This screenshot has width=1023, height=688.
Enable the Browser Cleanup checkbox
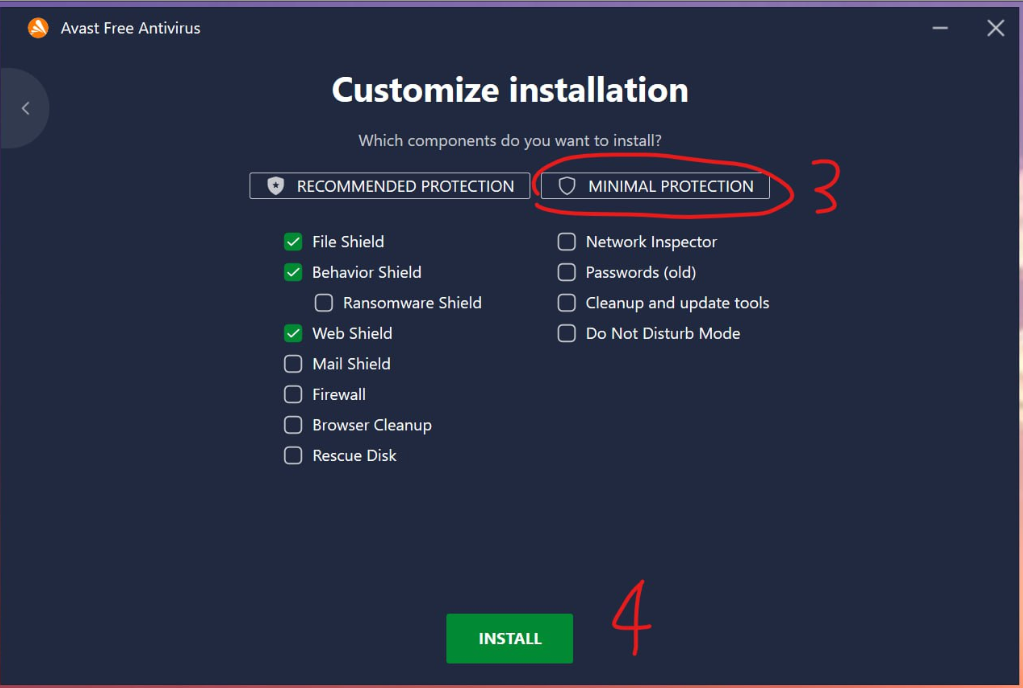click(x=293, y=425)
